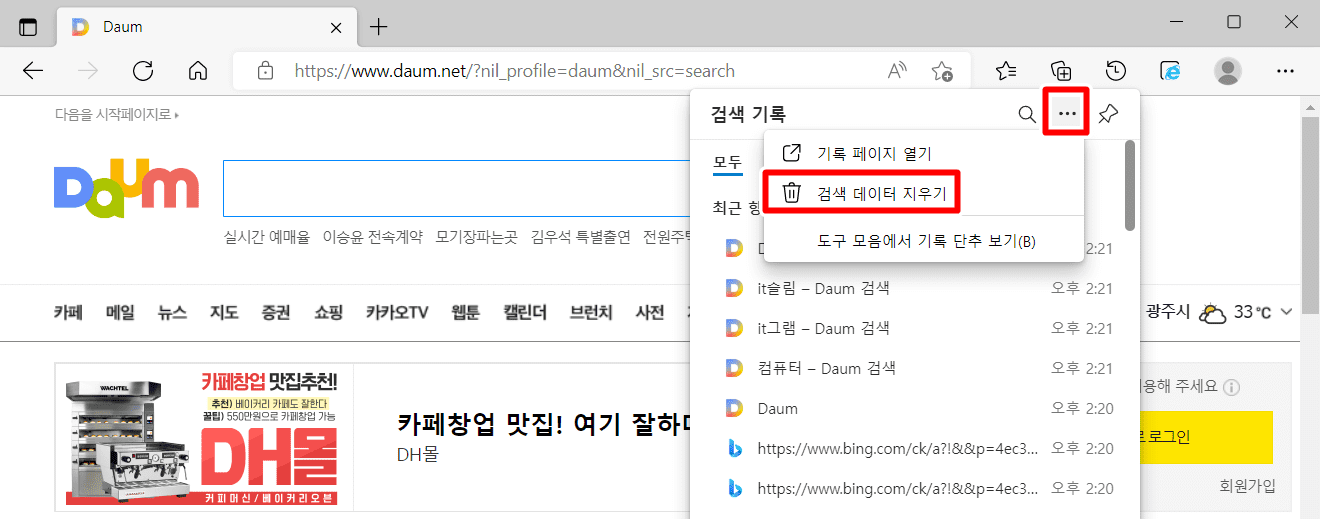Image resolution: width=1320 pixels, height=519 pixels.
Task: Click 다음을 시작페이지로 link
Action: click(x=117, y=115)
